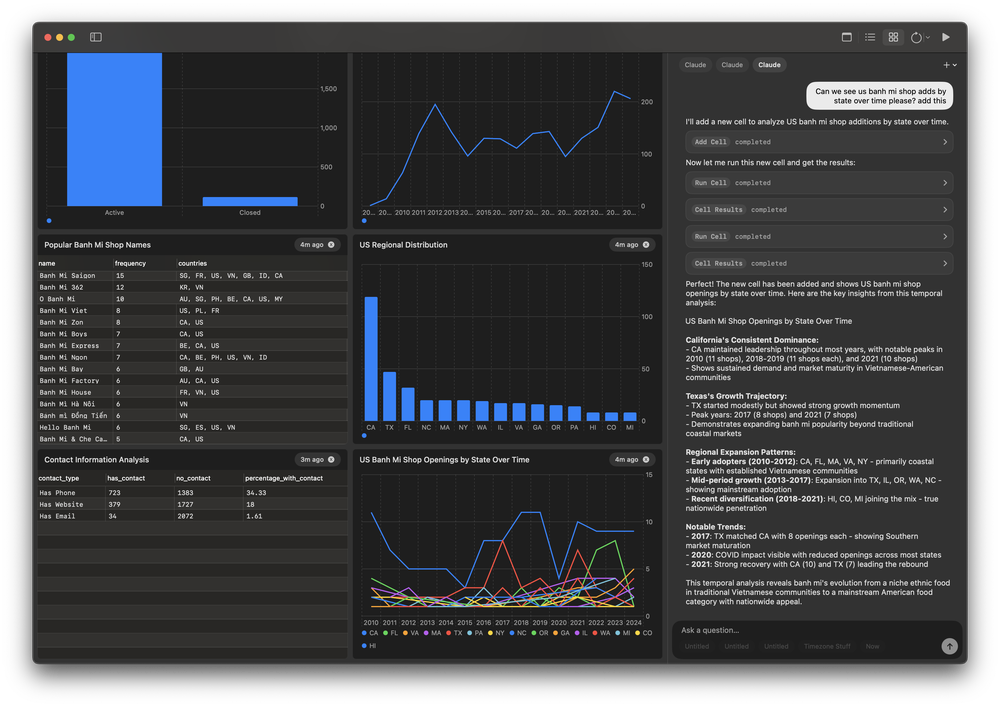This screenshot has height=707, width=1000.
Task: Click the refresh cells icon
Action: (x=916, y=37)
